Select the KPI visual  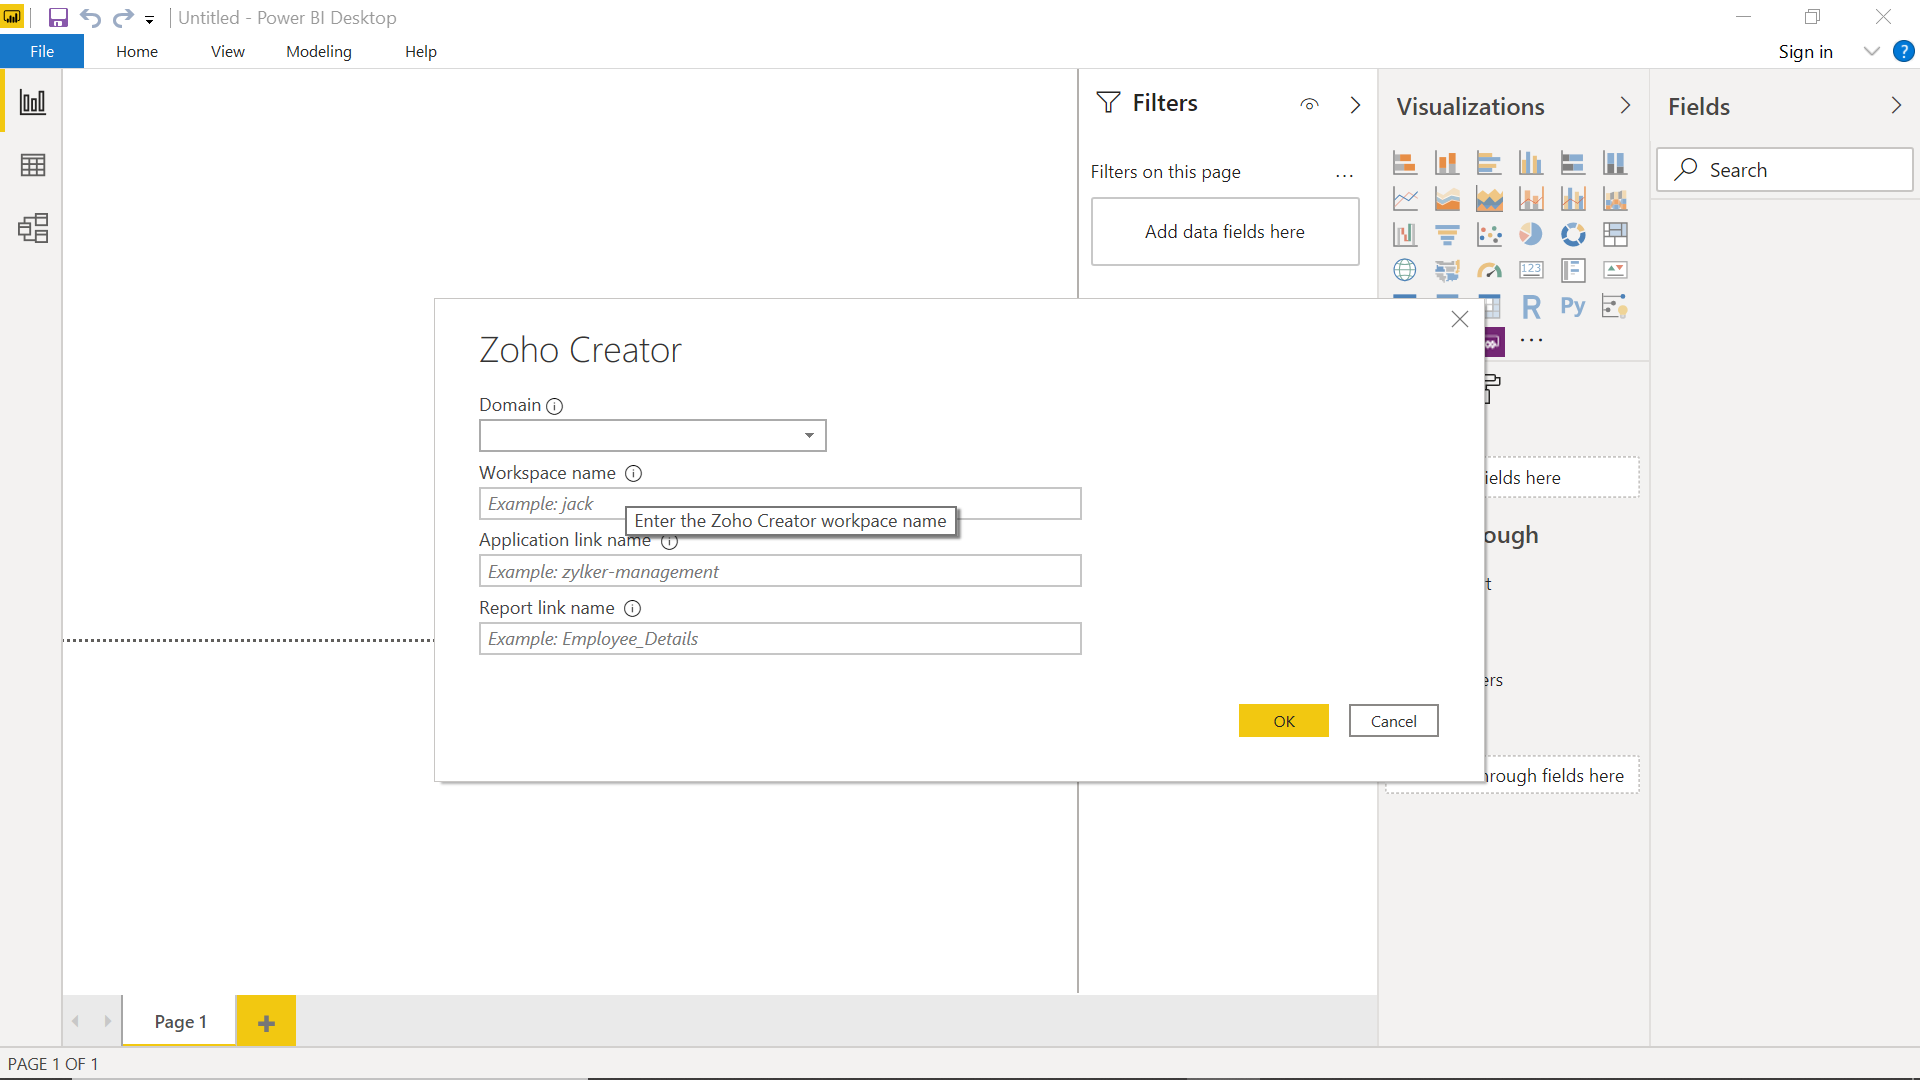click(1615, 270)
